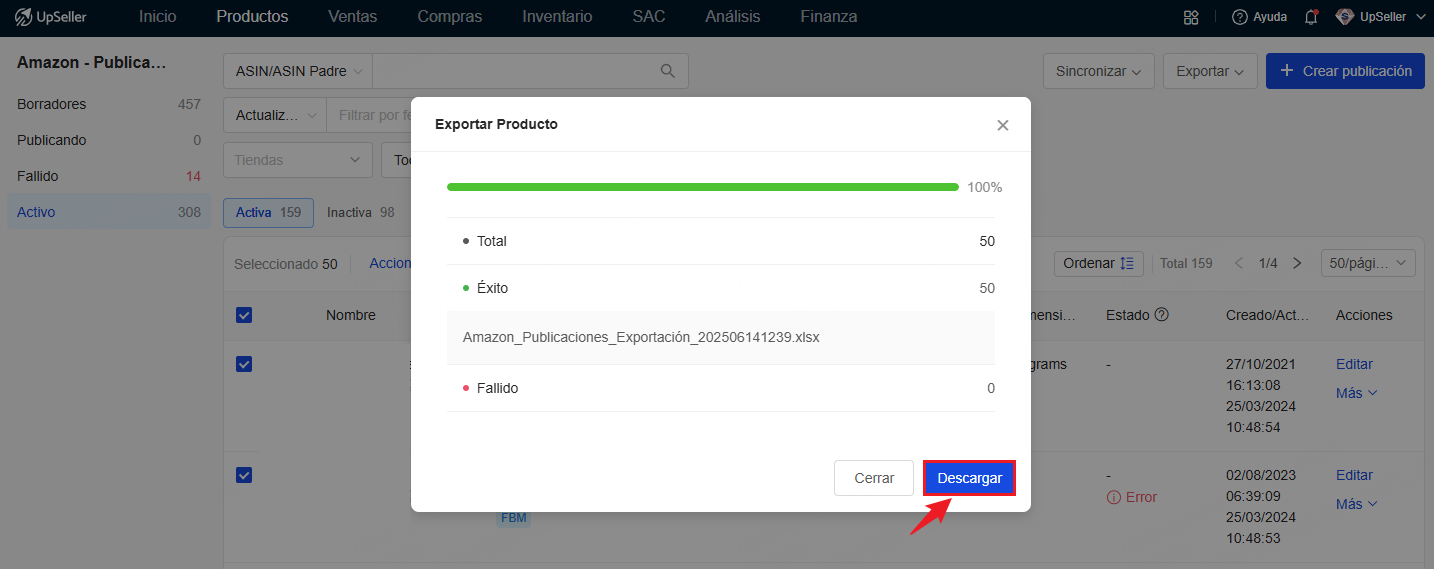Open the Inicio menu
This screenshot has height=569, width=1434.
pos(158,17)
